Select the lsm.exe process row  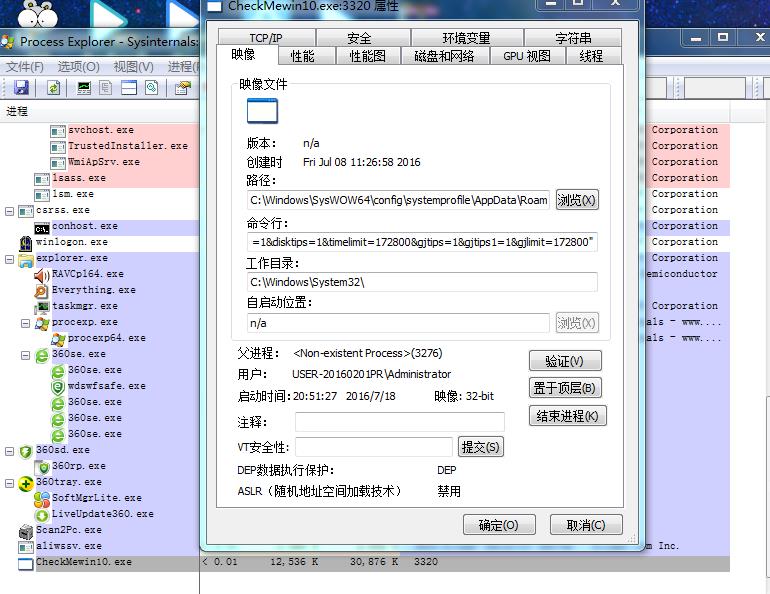tap(100, 194)
